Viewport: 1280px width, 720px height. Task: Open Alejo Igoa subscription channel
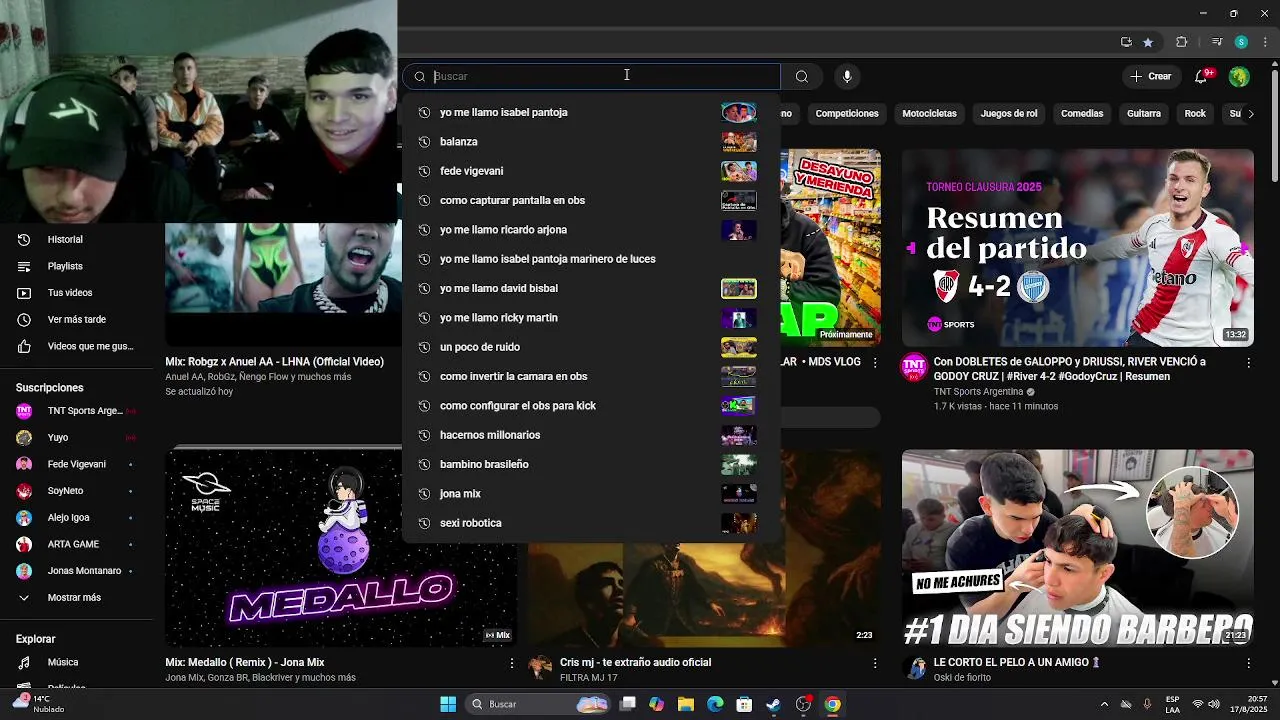pos(77,518)
